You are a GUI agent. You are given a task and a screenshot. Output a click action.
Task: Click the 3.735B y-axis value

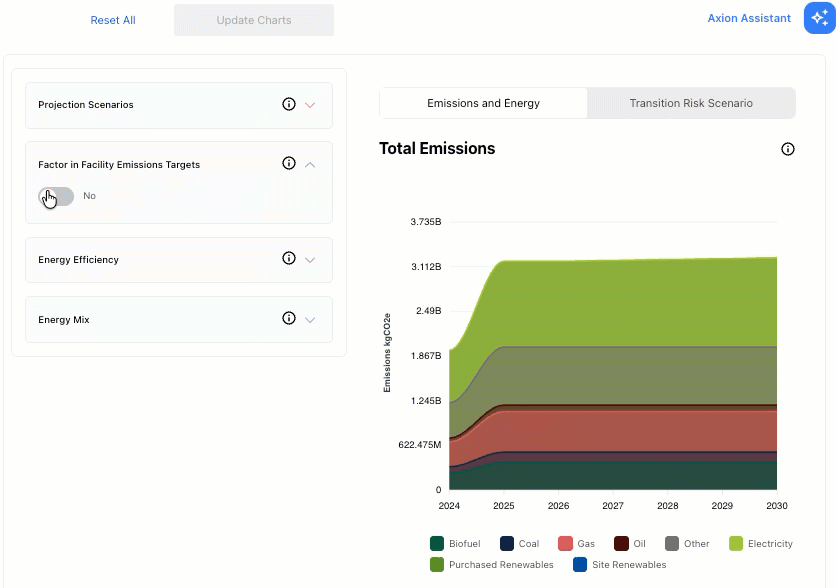coord(426,222)
